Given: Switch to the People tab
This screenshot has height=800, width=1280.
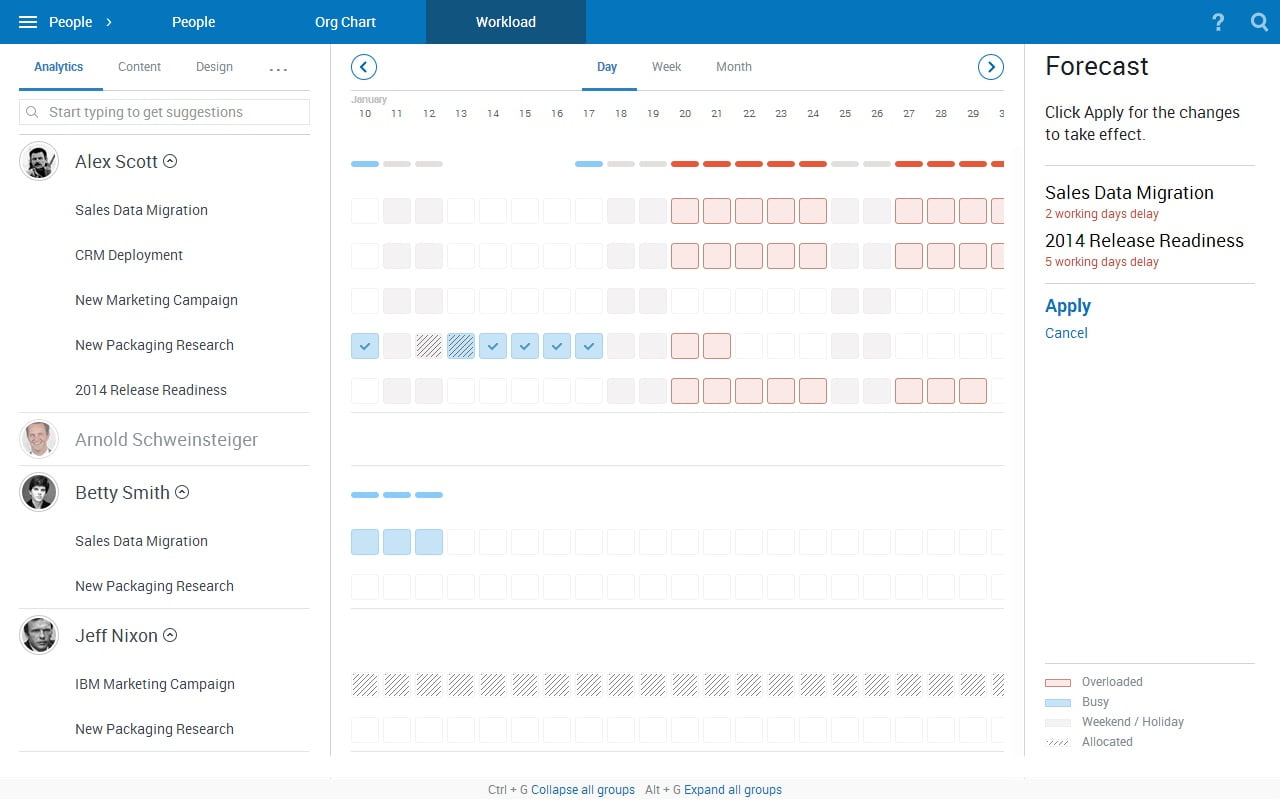Looking at the screenshot, I should 193,22.
